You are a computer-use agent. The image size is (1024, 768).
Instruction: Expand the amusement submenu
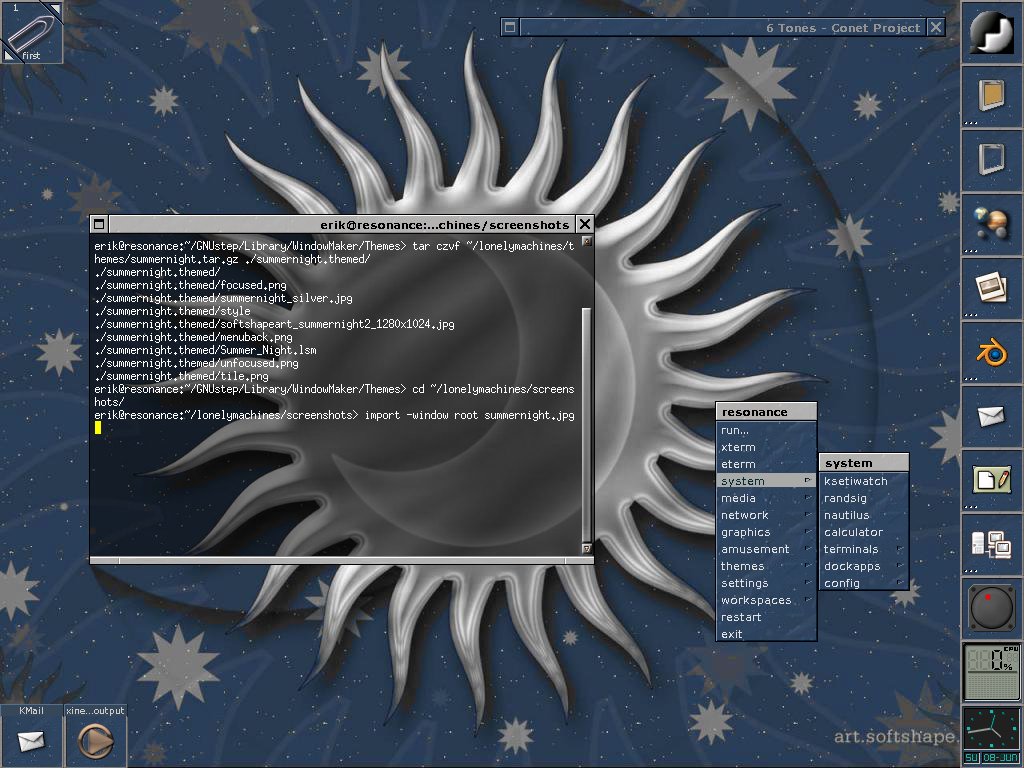coord(767,549)
